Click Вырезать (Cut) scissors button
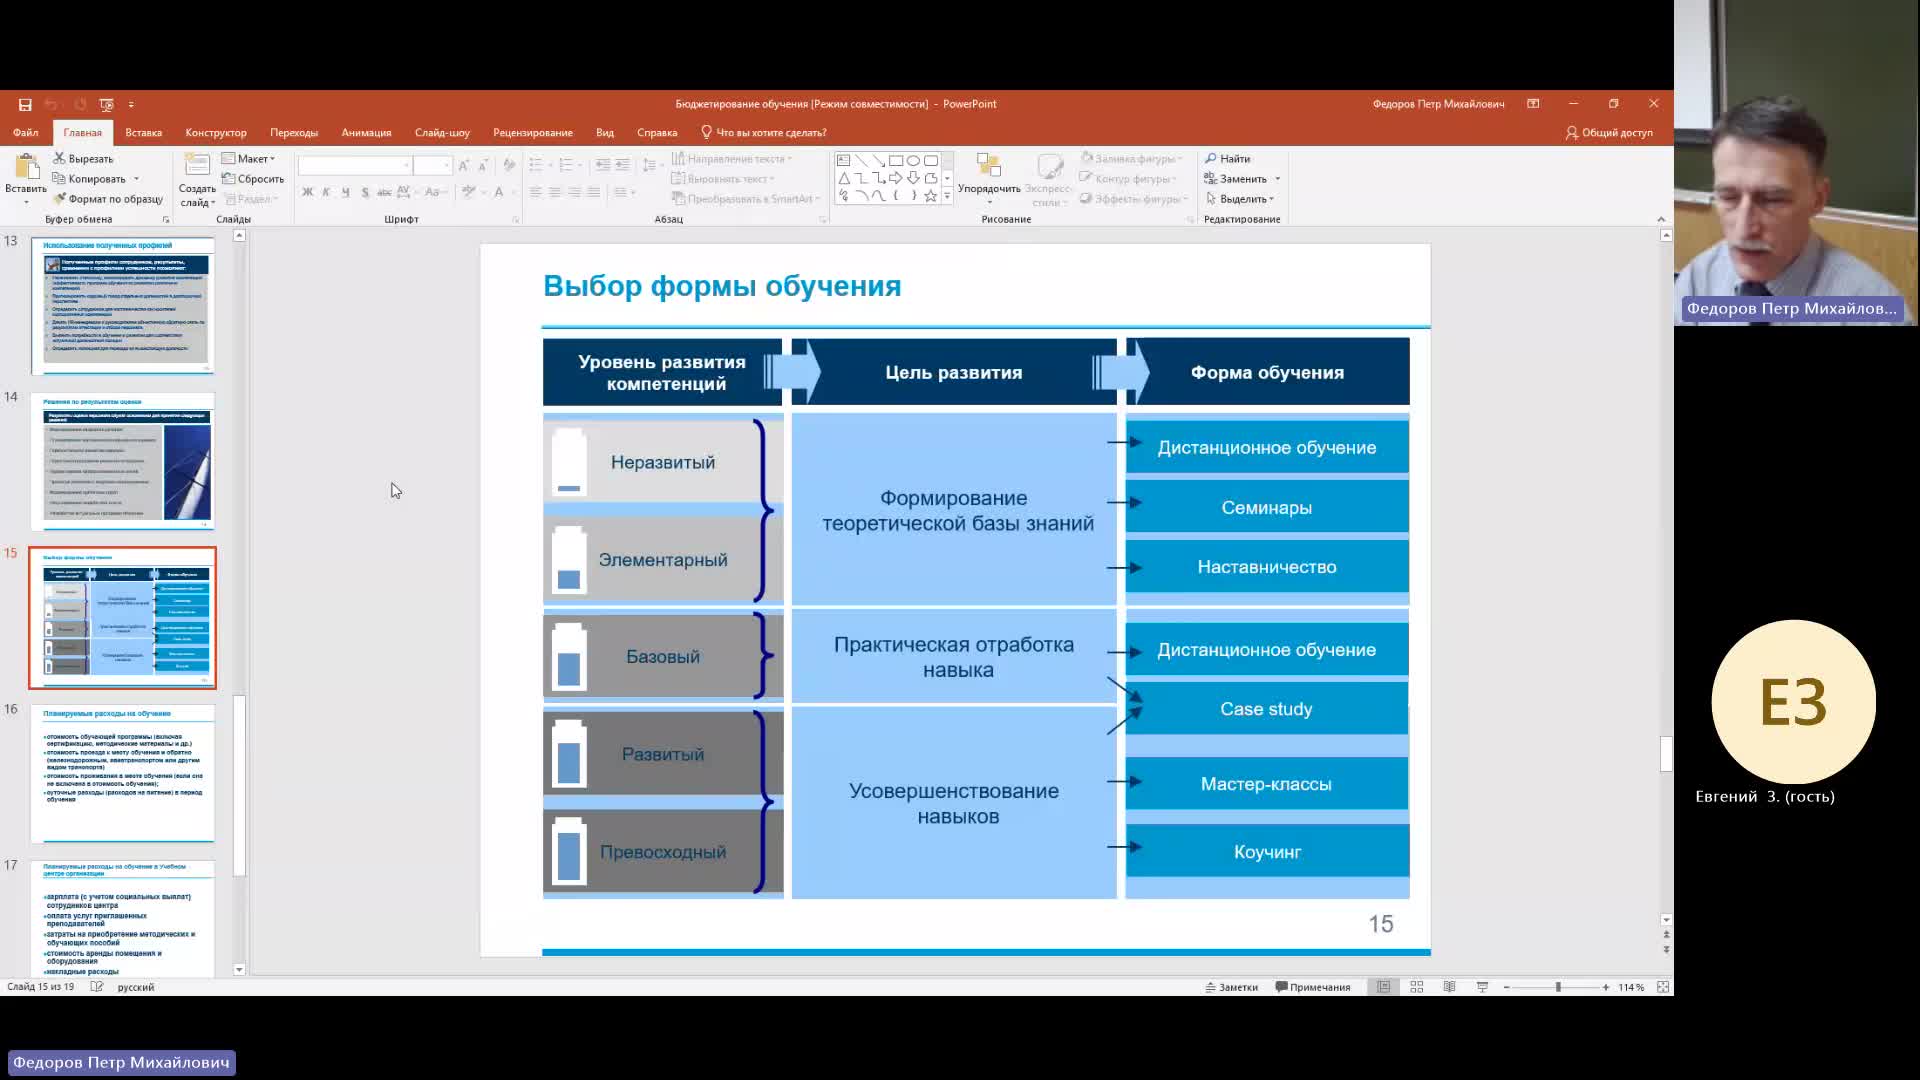The height and width of the screenshot is (1080, 1920). click(84, 158)
